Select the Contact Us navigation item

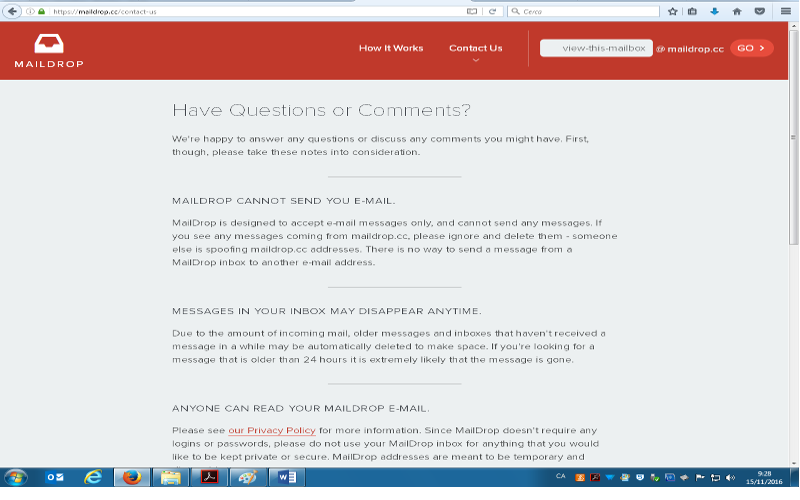(x=475, y=48)
